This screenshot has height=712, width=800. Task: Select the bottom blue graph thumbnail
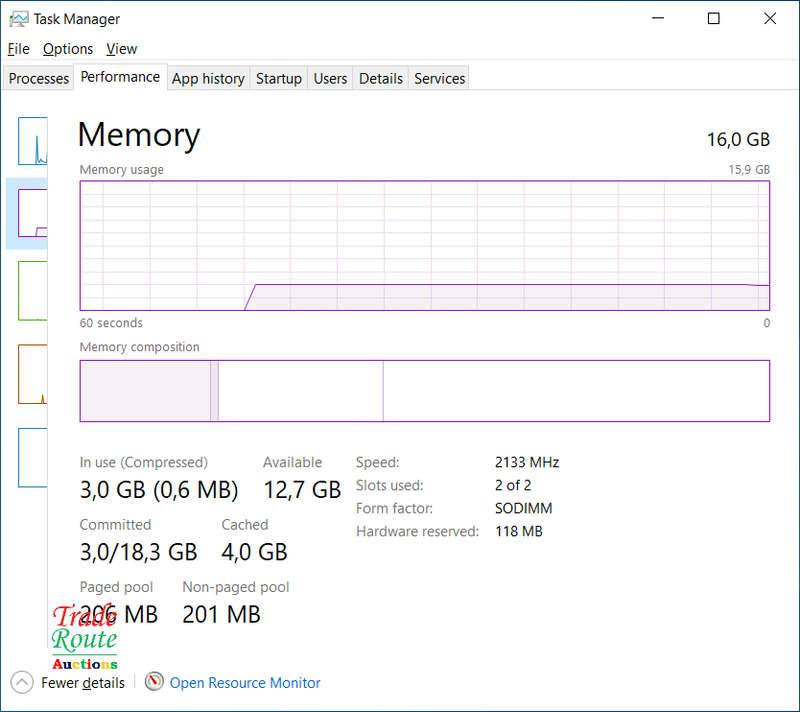pyautogui.click(x=33, y=457)
